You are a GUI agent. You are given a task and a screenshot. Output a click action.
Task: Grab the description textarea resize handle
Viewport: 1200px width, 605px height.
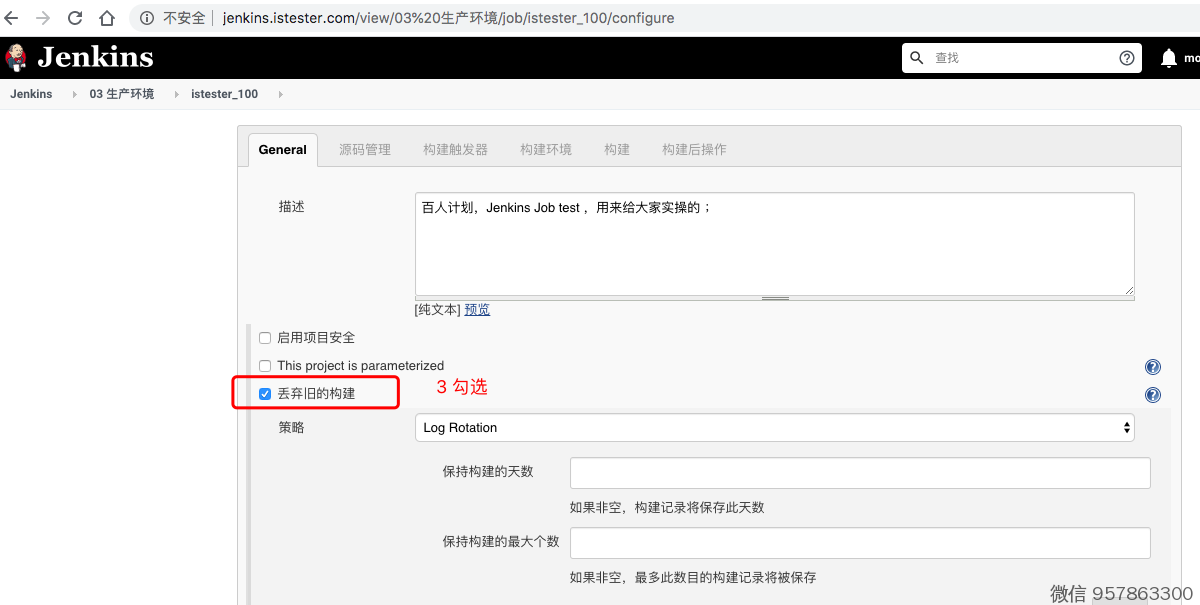775,298
